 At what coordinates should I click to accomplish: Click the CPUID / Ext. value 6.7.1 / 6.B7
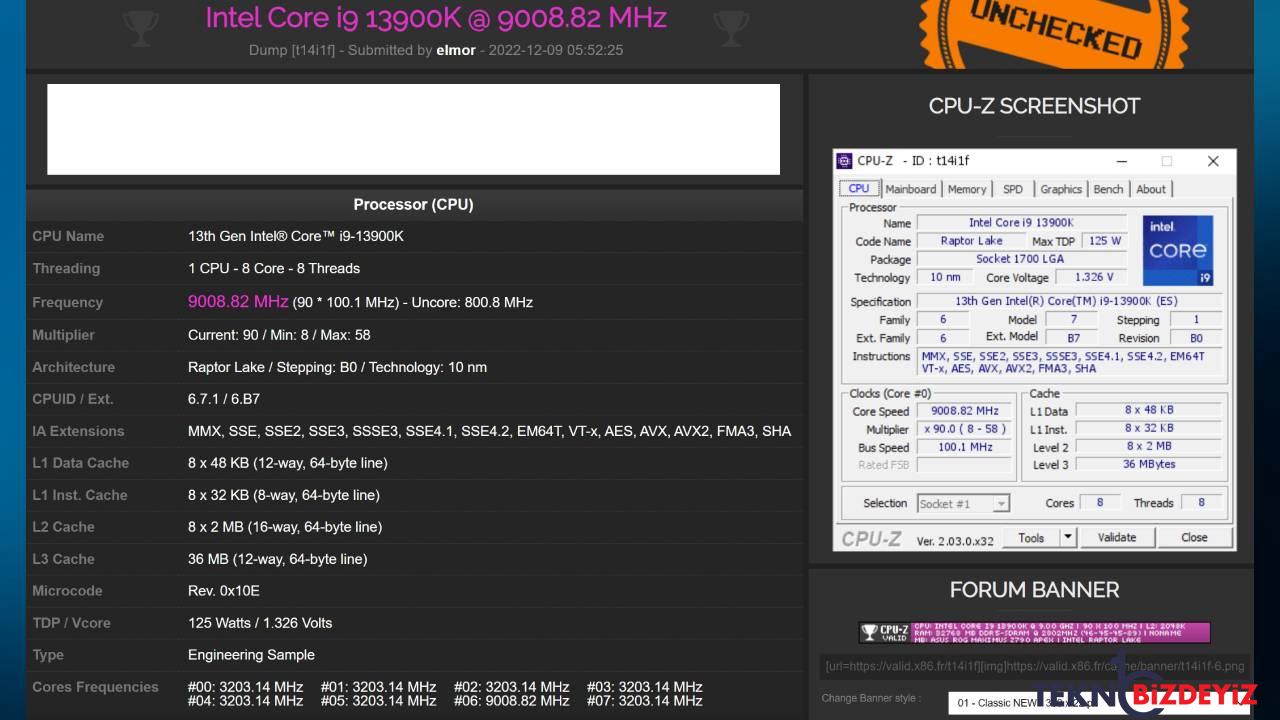click(x=224, y=399)
